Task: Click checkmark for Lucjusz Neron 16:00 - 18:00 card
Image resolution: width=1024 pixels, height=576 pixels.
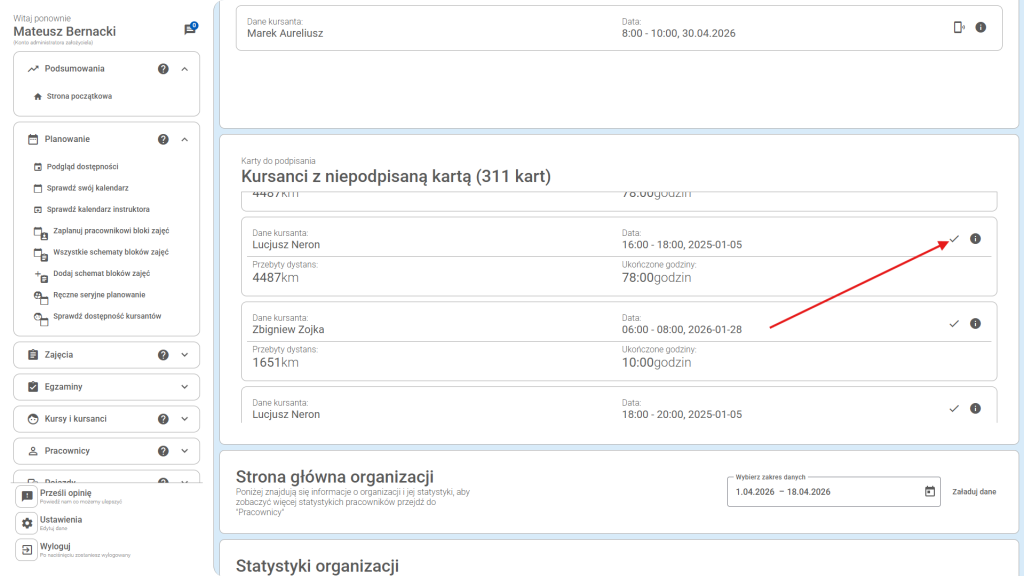Action: [x=954, y=239]
